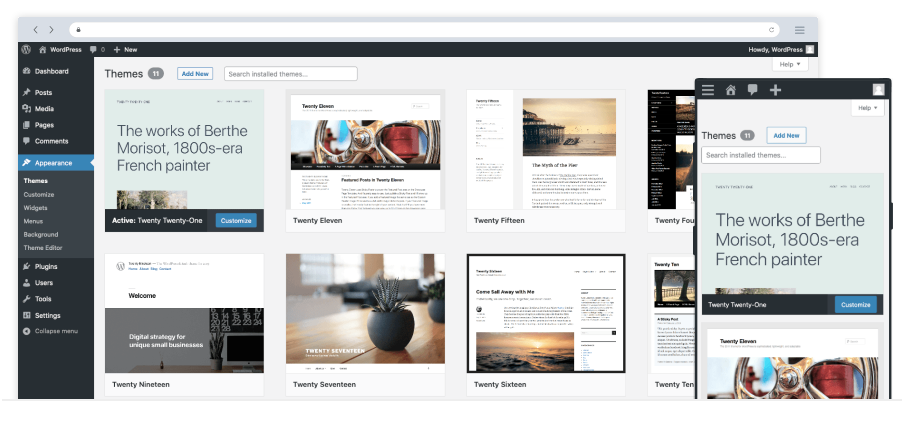Click the user avatar in the mobile toolbar
The width and height of the screenshot is (908, 429).
(x=878, y=90)
